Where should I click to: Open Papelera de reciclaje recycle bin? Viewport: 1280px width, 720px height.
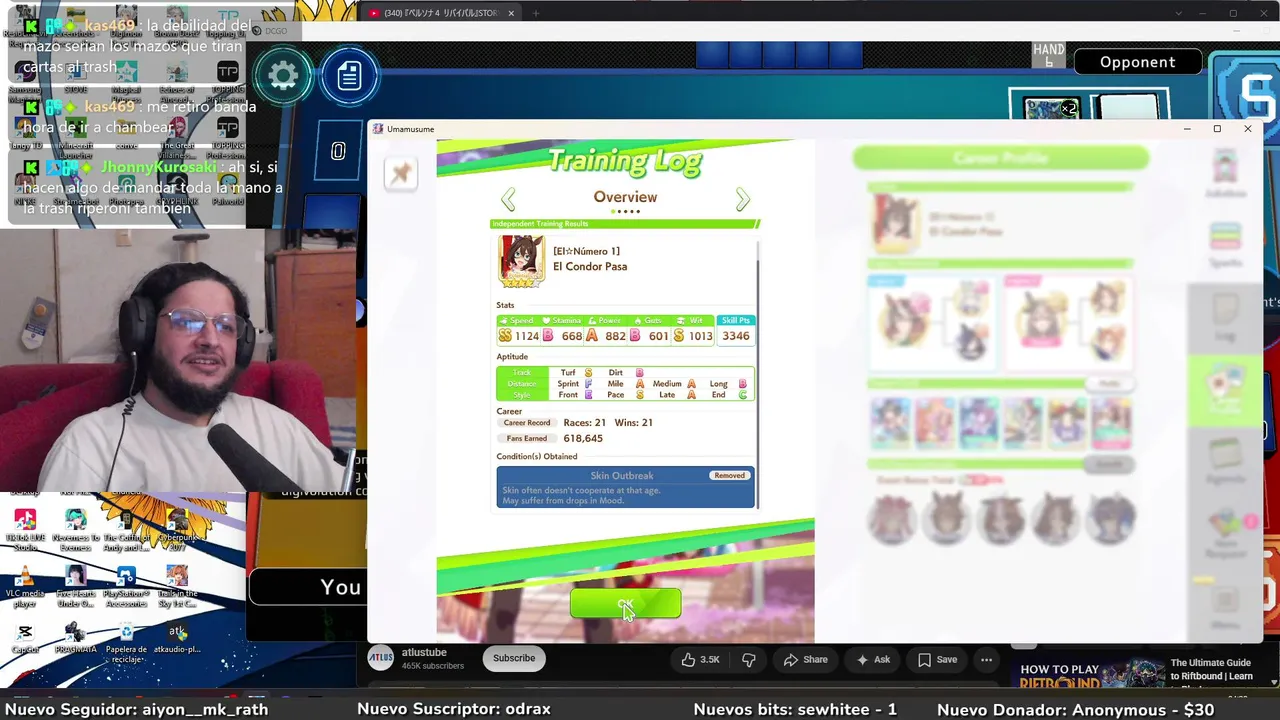(126, 642)
